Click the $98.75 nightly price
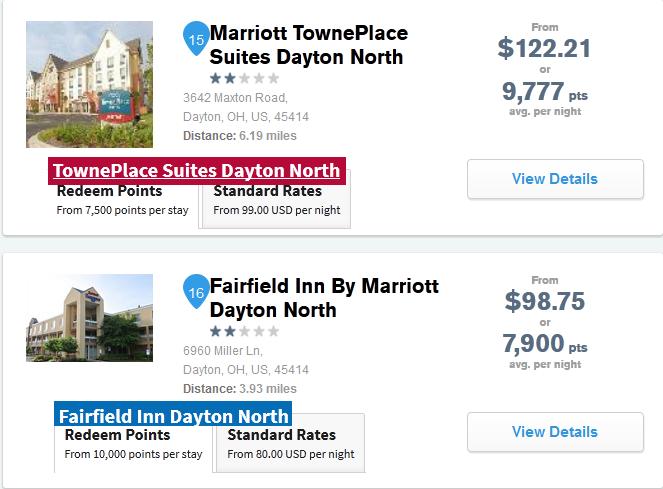Screen dimensions: 663x489 [x=544, y=301]
